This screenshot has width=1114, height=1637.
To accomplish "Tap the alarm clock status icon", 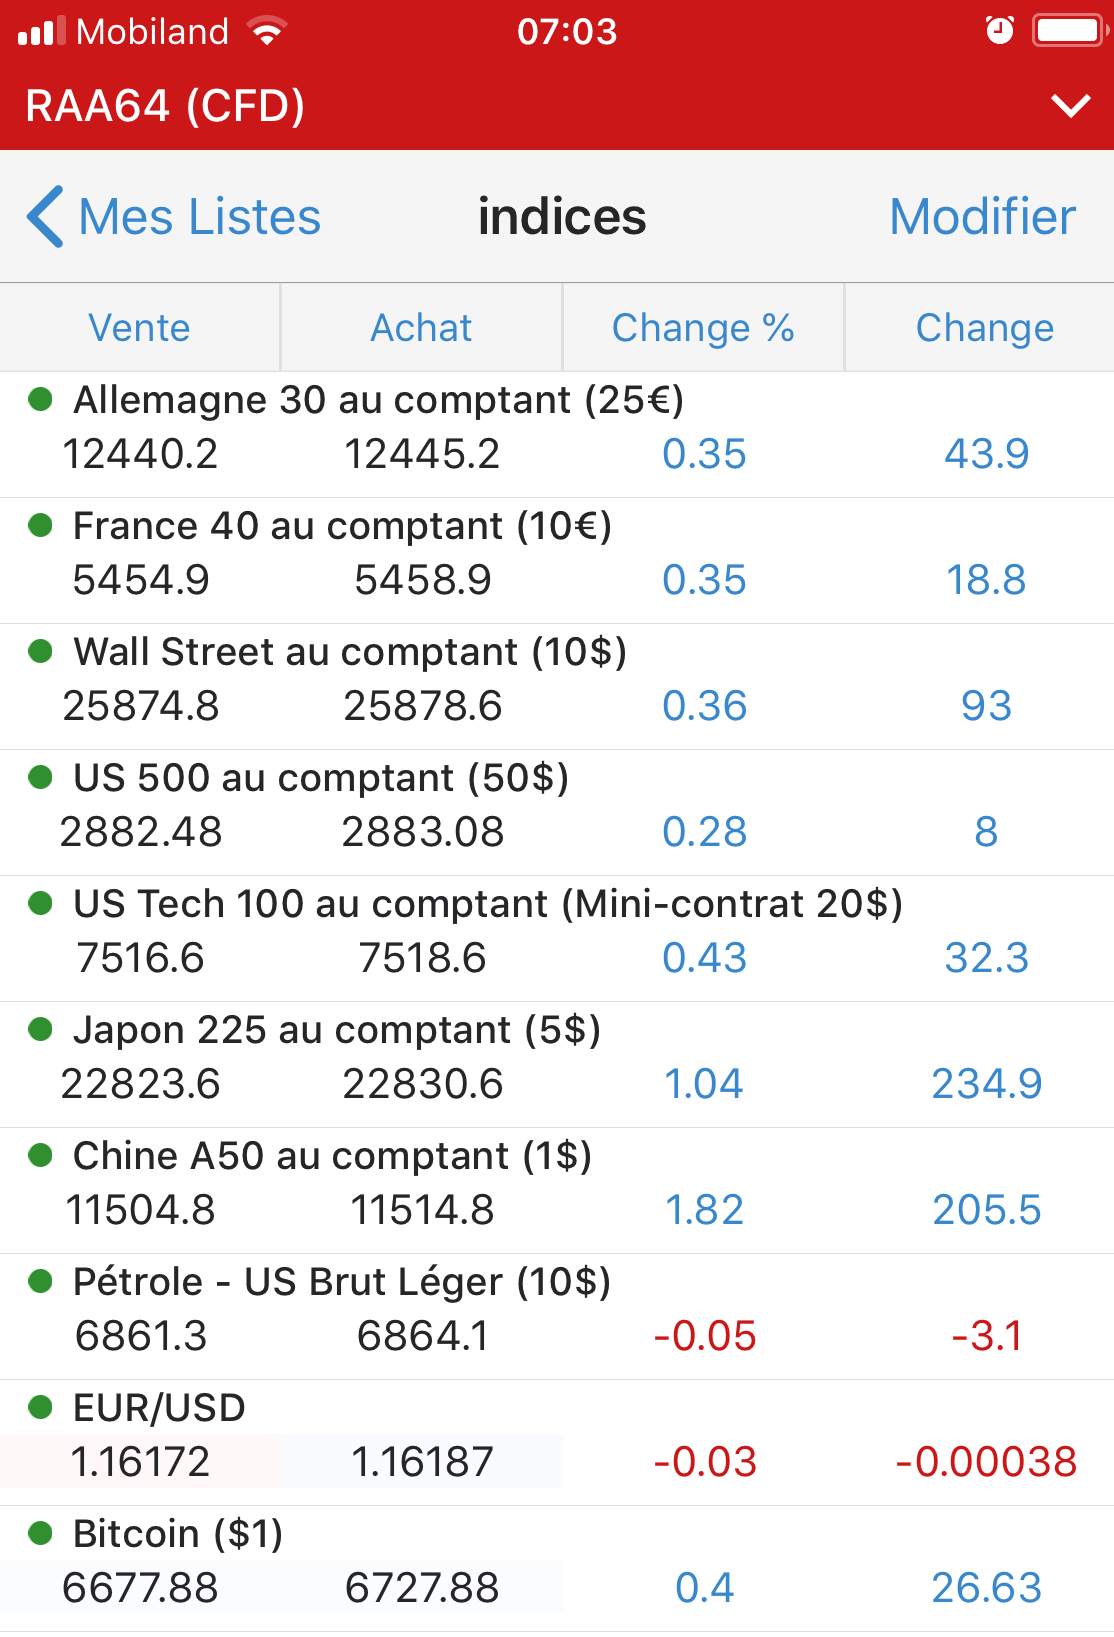I will click(x=999, y=31).
